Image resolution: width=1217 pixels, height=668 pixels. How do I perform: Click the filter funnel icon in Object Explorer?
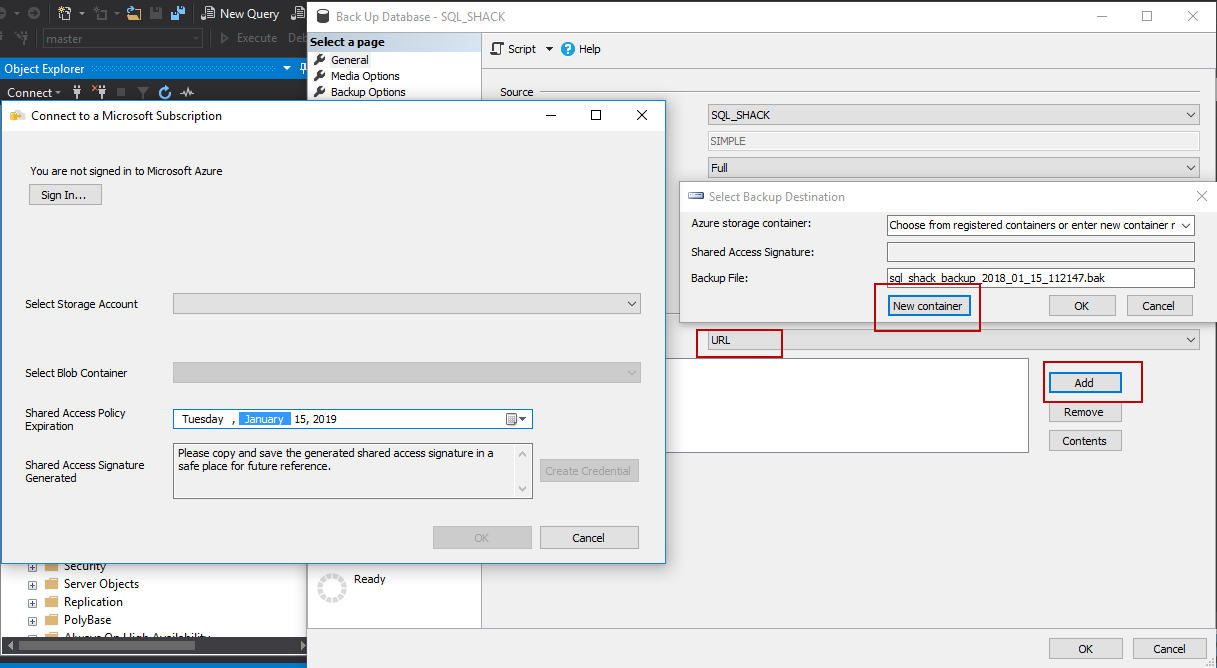pyautogui.click(x=143, y=92)
